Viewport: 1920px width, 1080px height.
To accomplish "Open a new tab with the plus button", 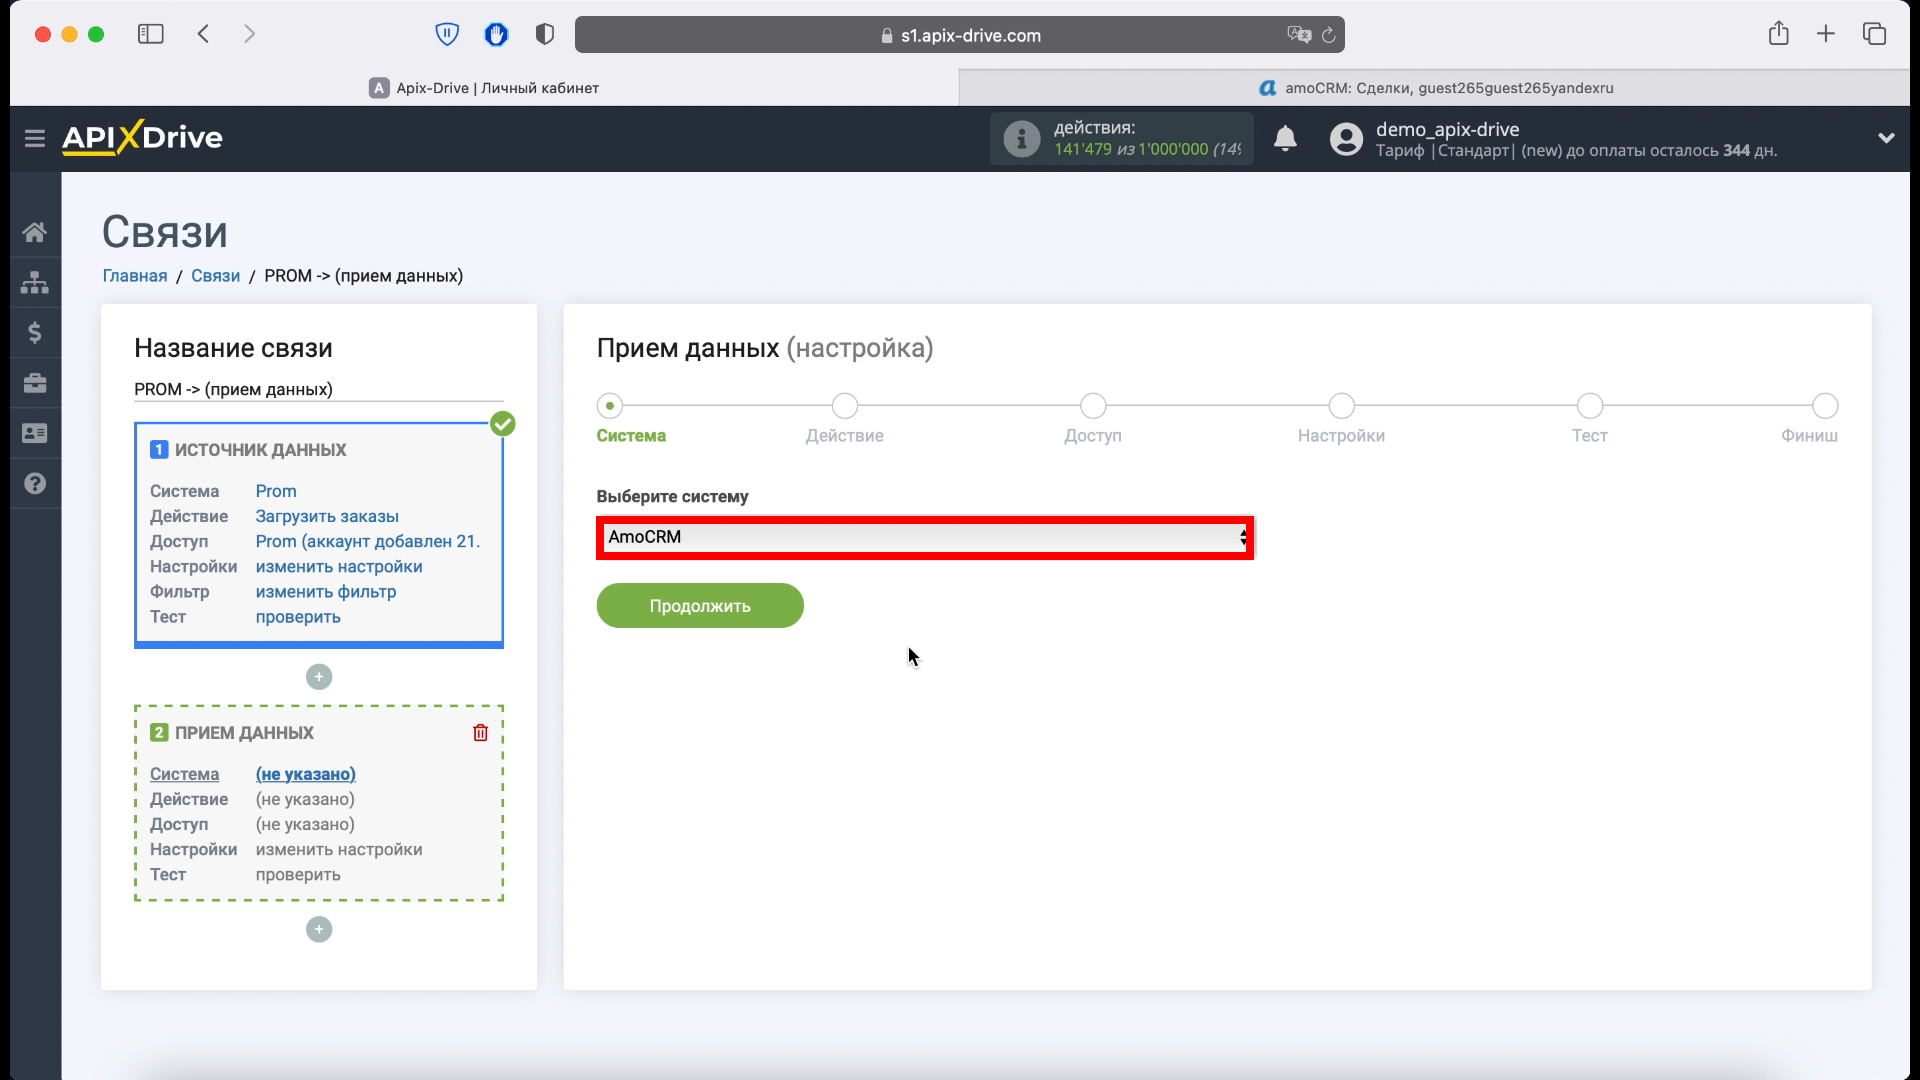I will (1826, 34).
